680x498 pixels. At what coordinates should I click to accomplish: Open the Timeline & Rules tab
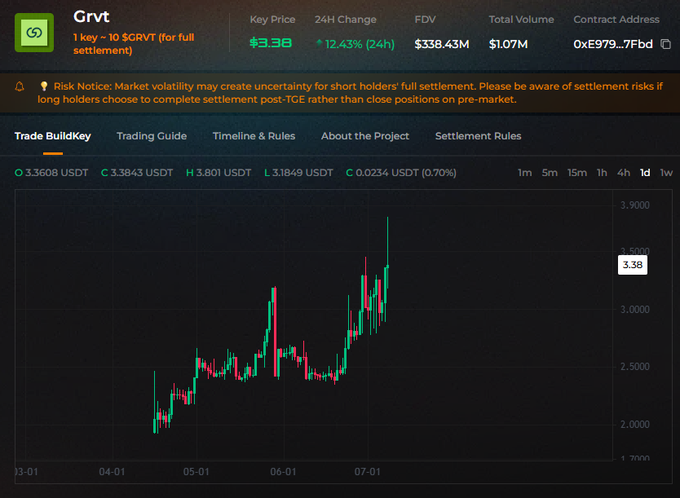(254, 136)
